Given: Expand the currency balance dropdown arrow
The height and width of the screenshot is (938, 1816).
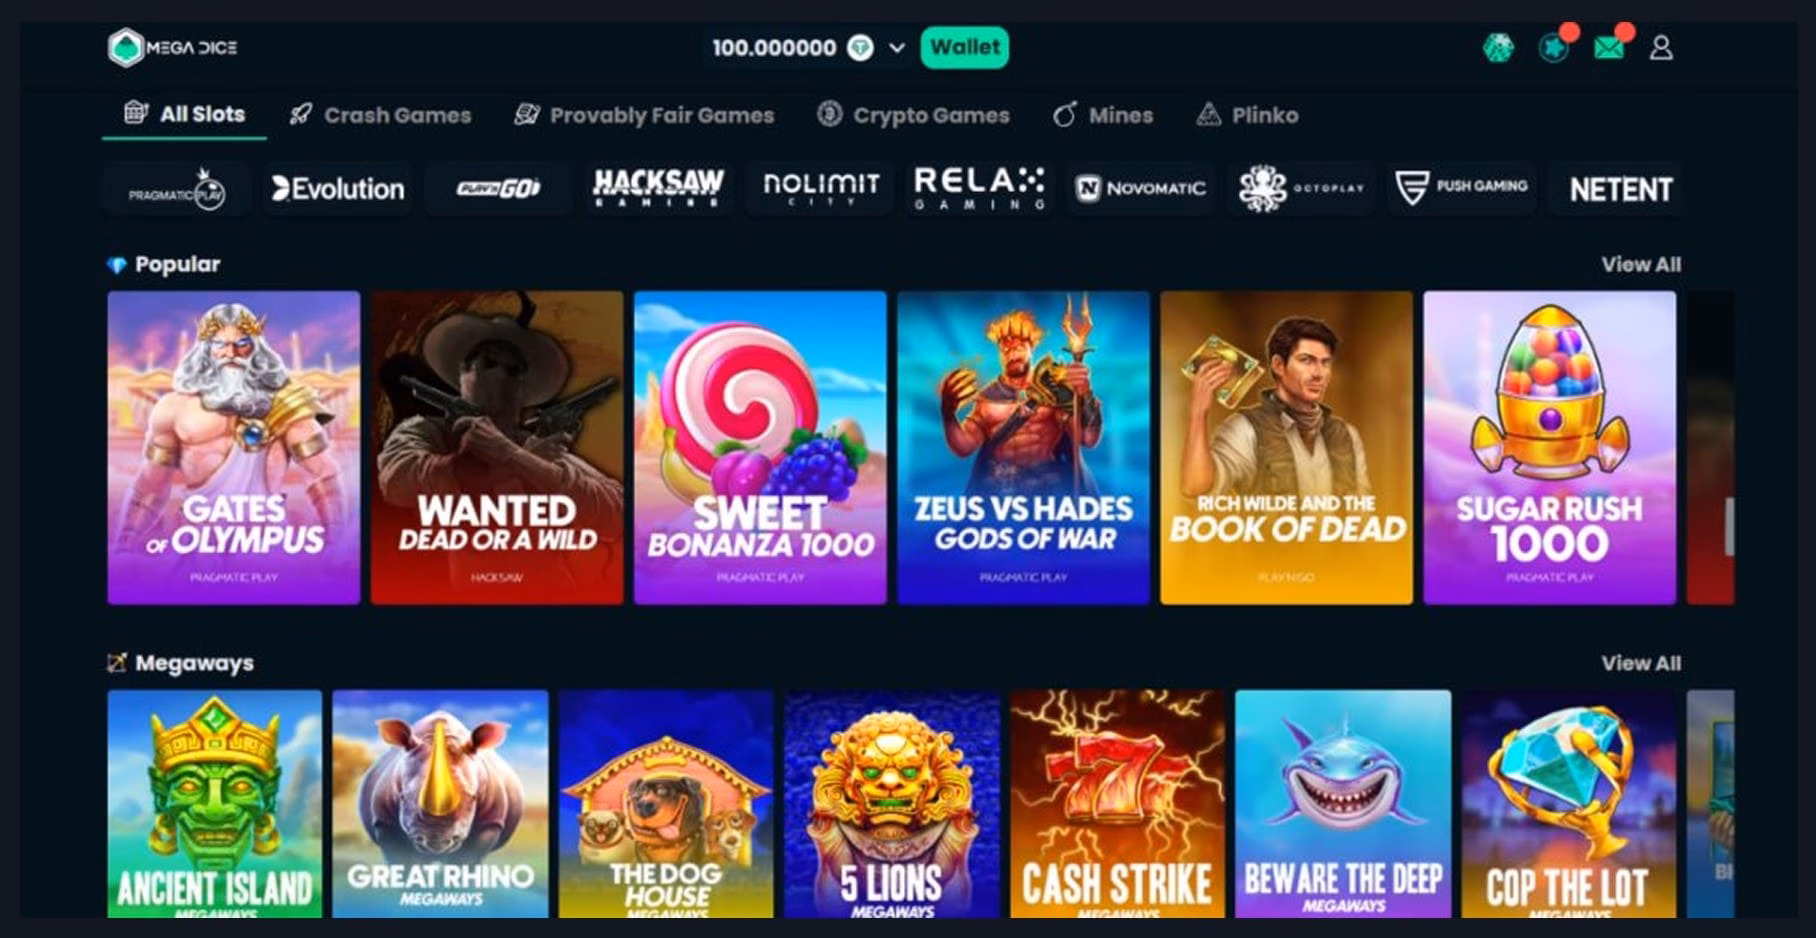Looking at the screenshot, I should (x=897, y=48).
